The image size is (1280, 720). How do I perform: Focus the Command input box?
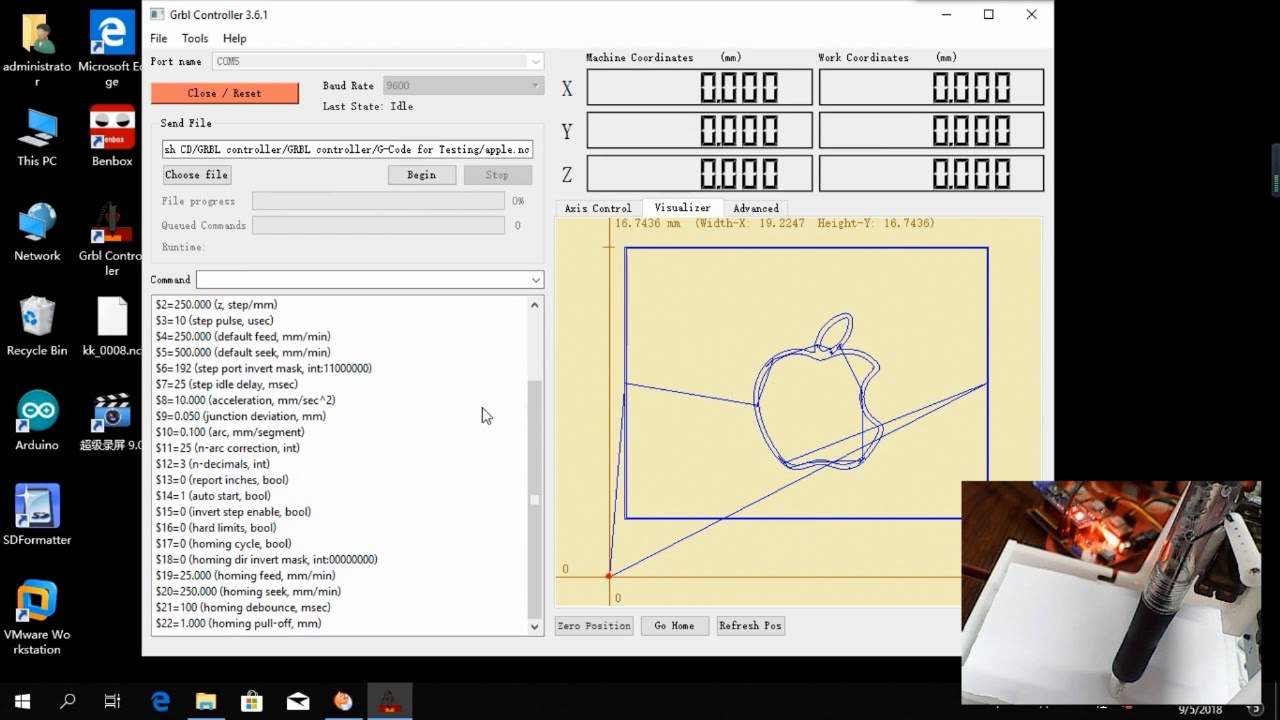[362, 280]
